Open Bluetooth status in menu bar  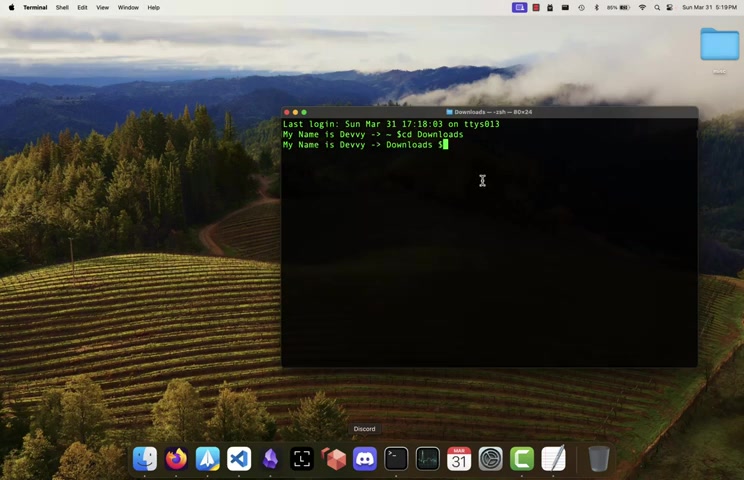point(596,8)
